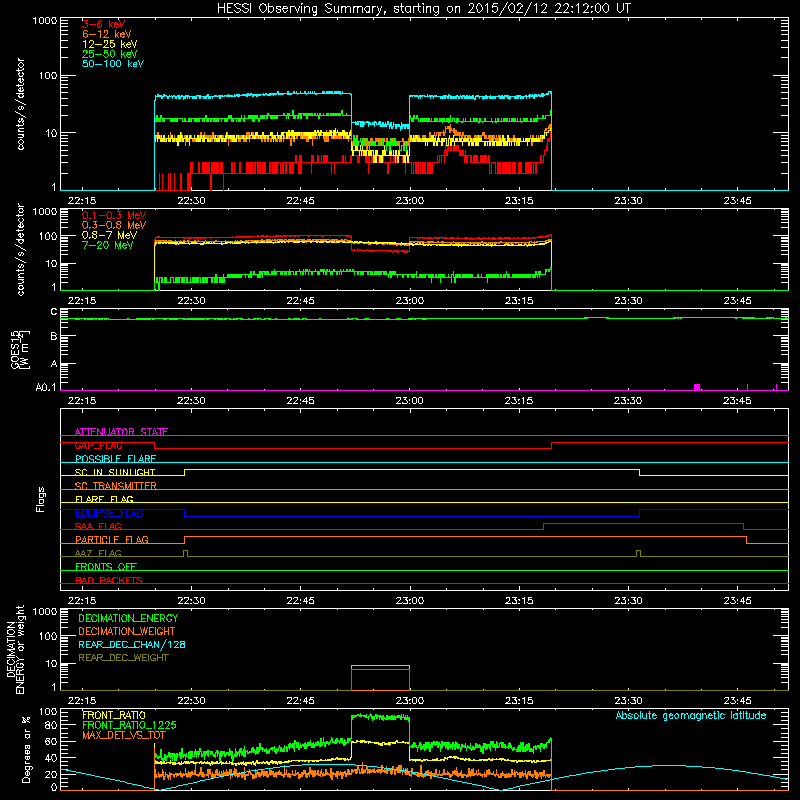Click the "DECIMATION_WEIGHT" legend label
Viewport: 800px width, 800px height.
click(127, 631)
